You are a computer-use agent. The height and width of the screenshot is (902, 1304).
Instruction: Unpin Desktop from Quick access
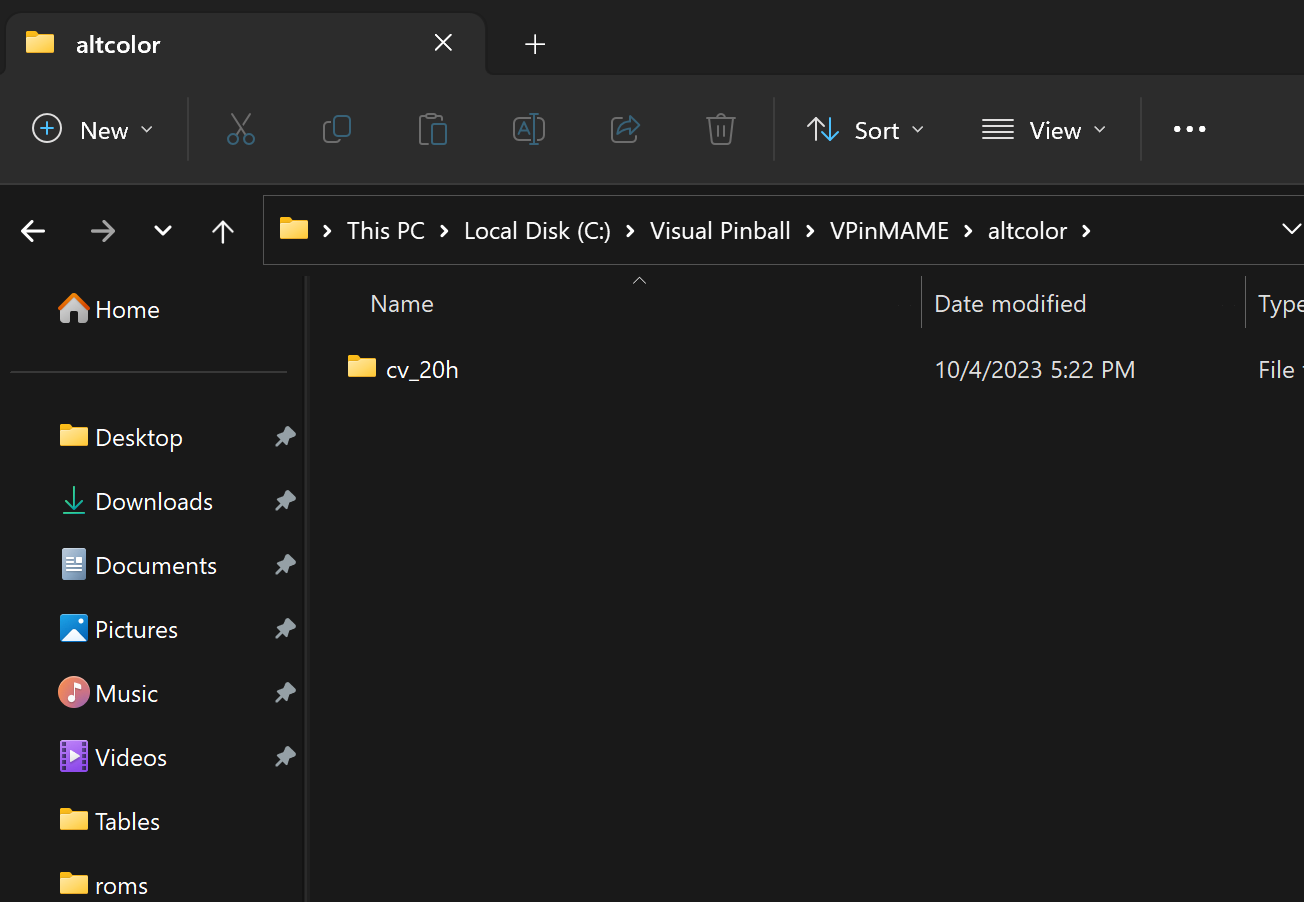(x=285, y=437)
